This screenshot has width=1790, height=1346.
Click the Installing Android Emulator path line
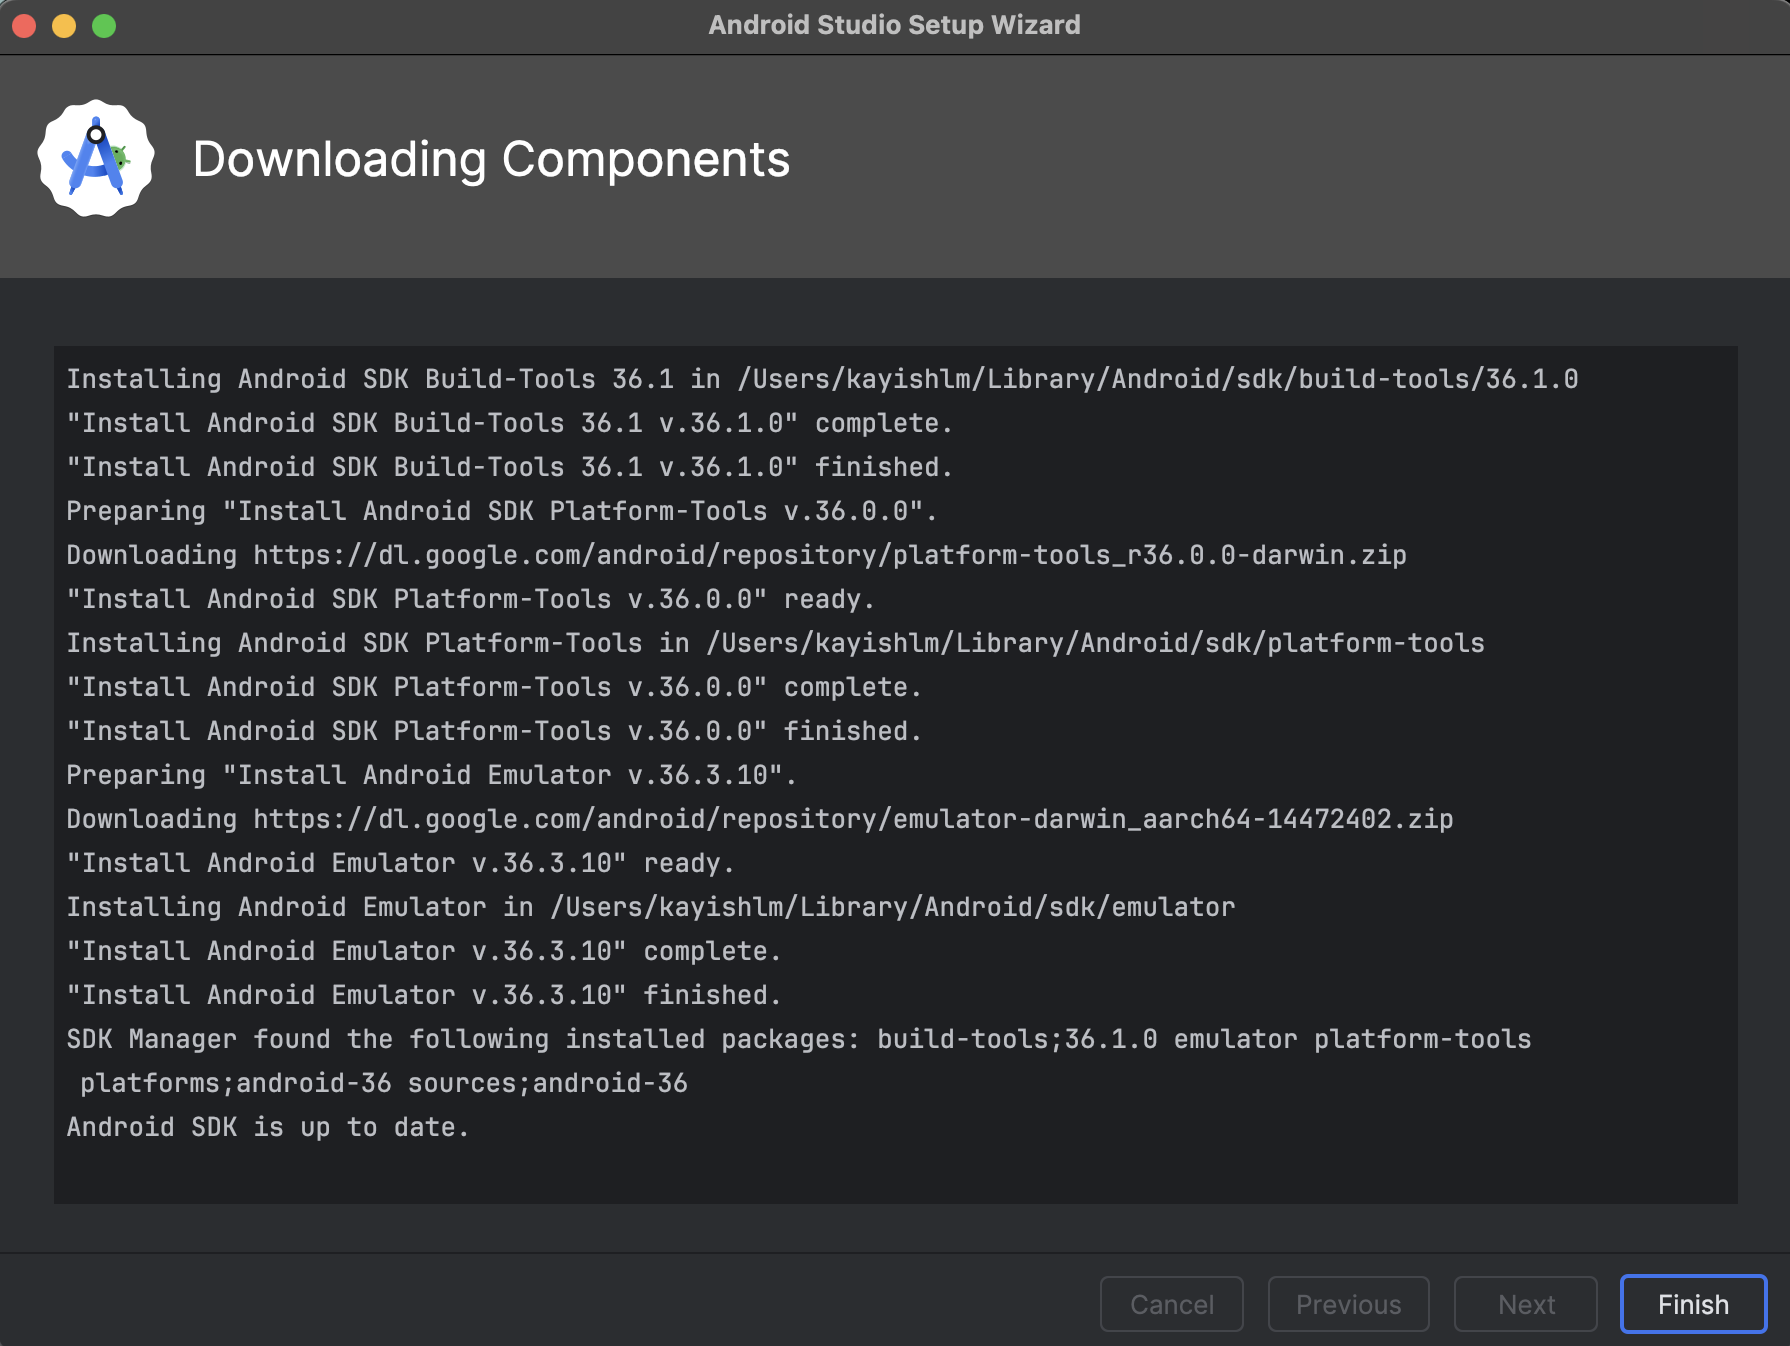(651, 907)
